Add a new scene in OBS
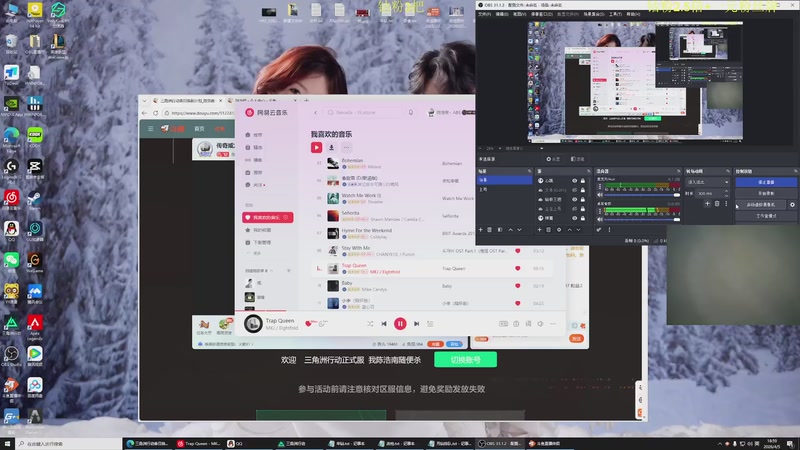This screenshot has height=450, width=800. [481, 230]
